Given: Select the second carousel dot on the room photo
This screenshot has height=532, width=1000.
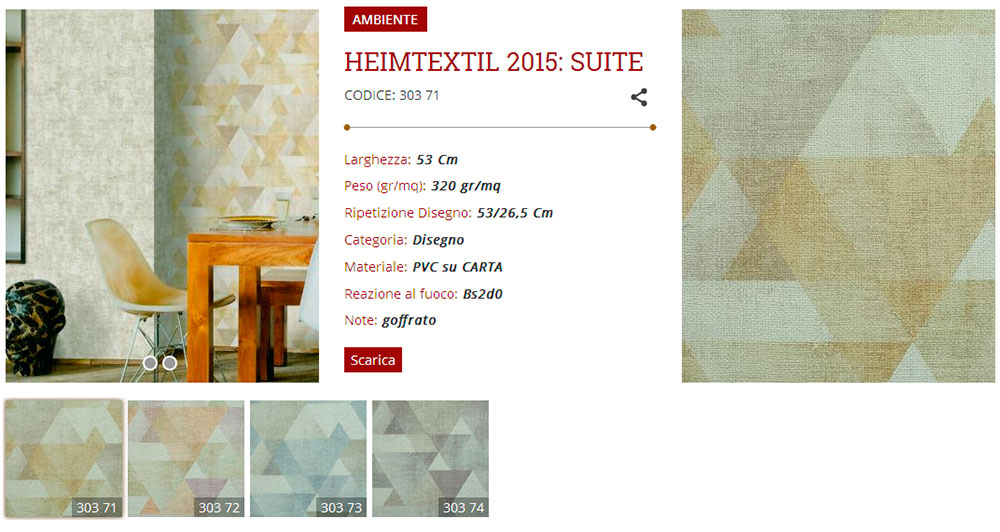Looking at the screenshot, I should (x=170, y=363).
